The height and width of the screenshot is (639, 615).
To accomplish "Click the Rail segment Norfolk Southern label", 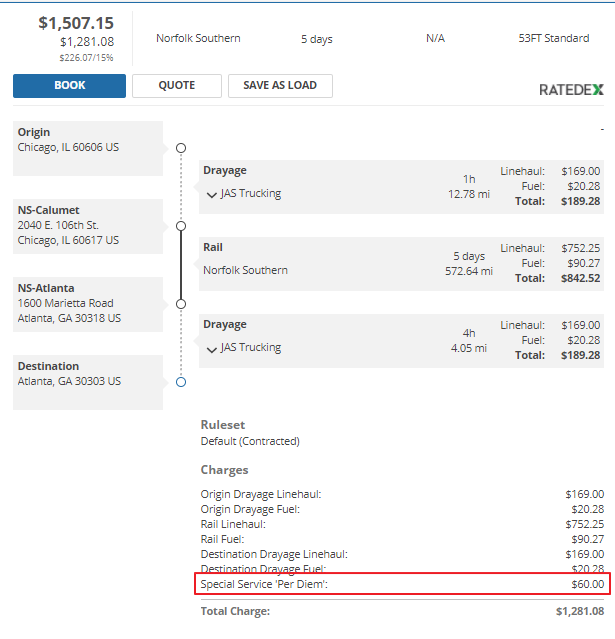I will tap(245, 270).
